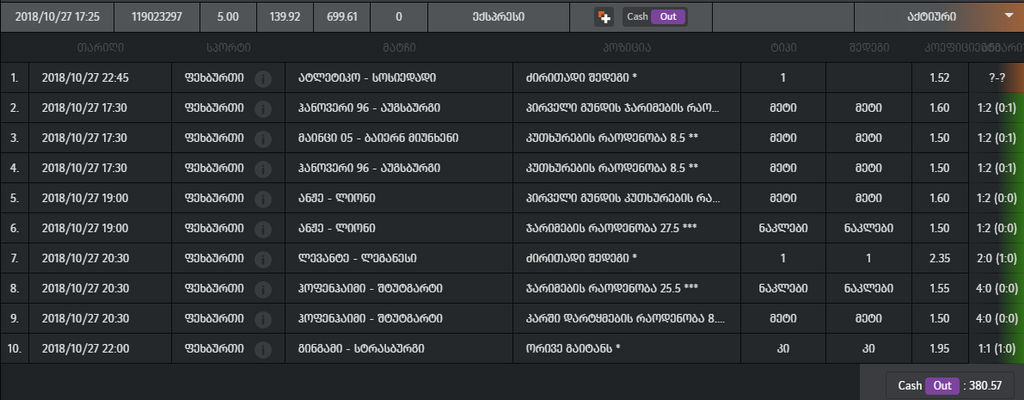Click the ?-? score in row 1
Image resolution: width=1024 pixels, height=400 pixels.
[x=997, y=78]
